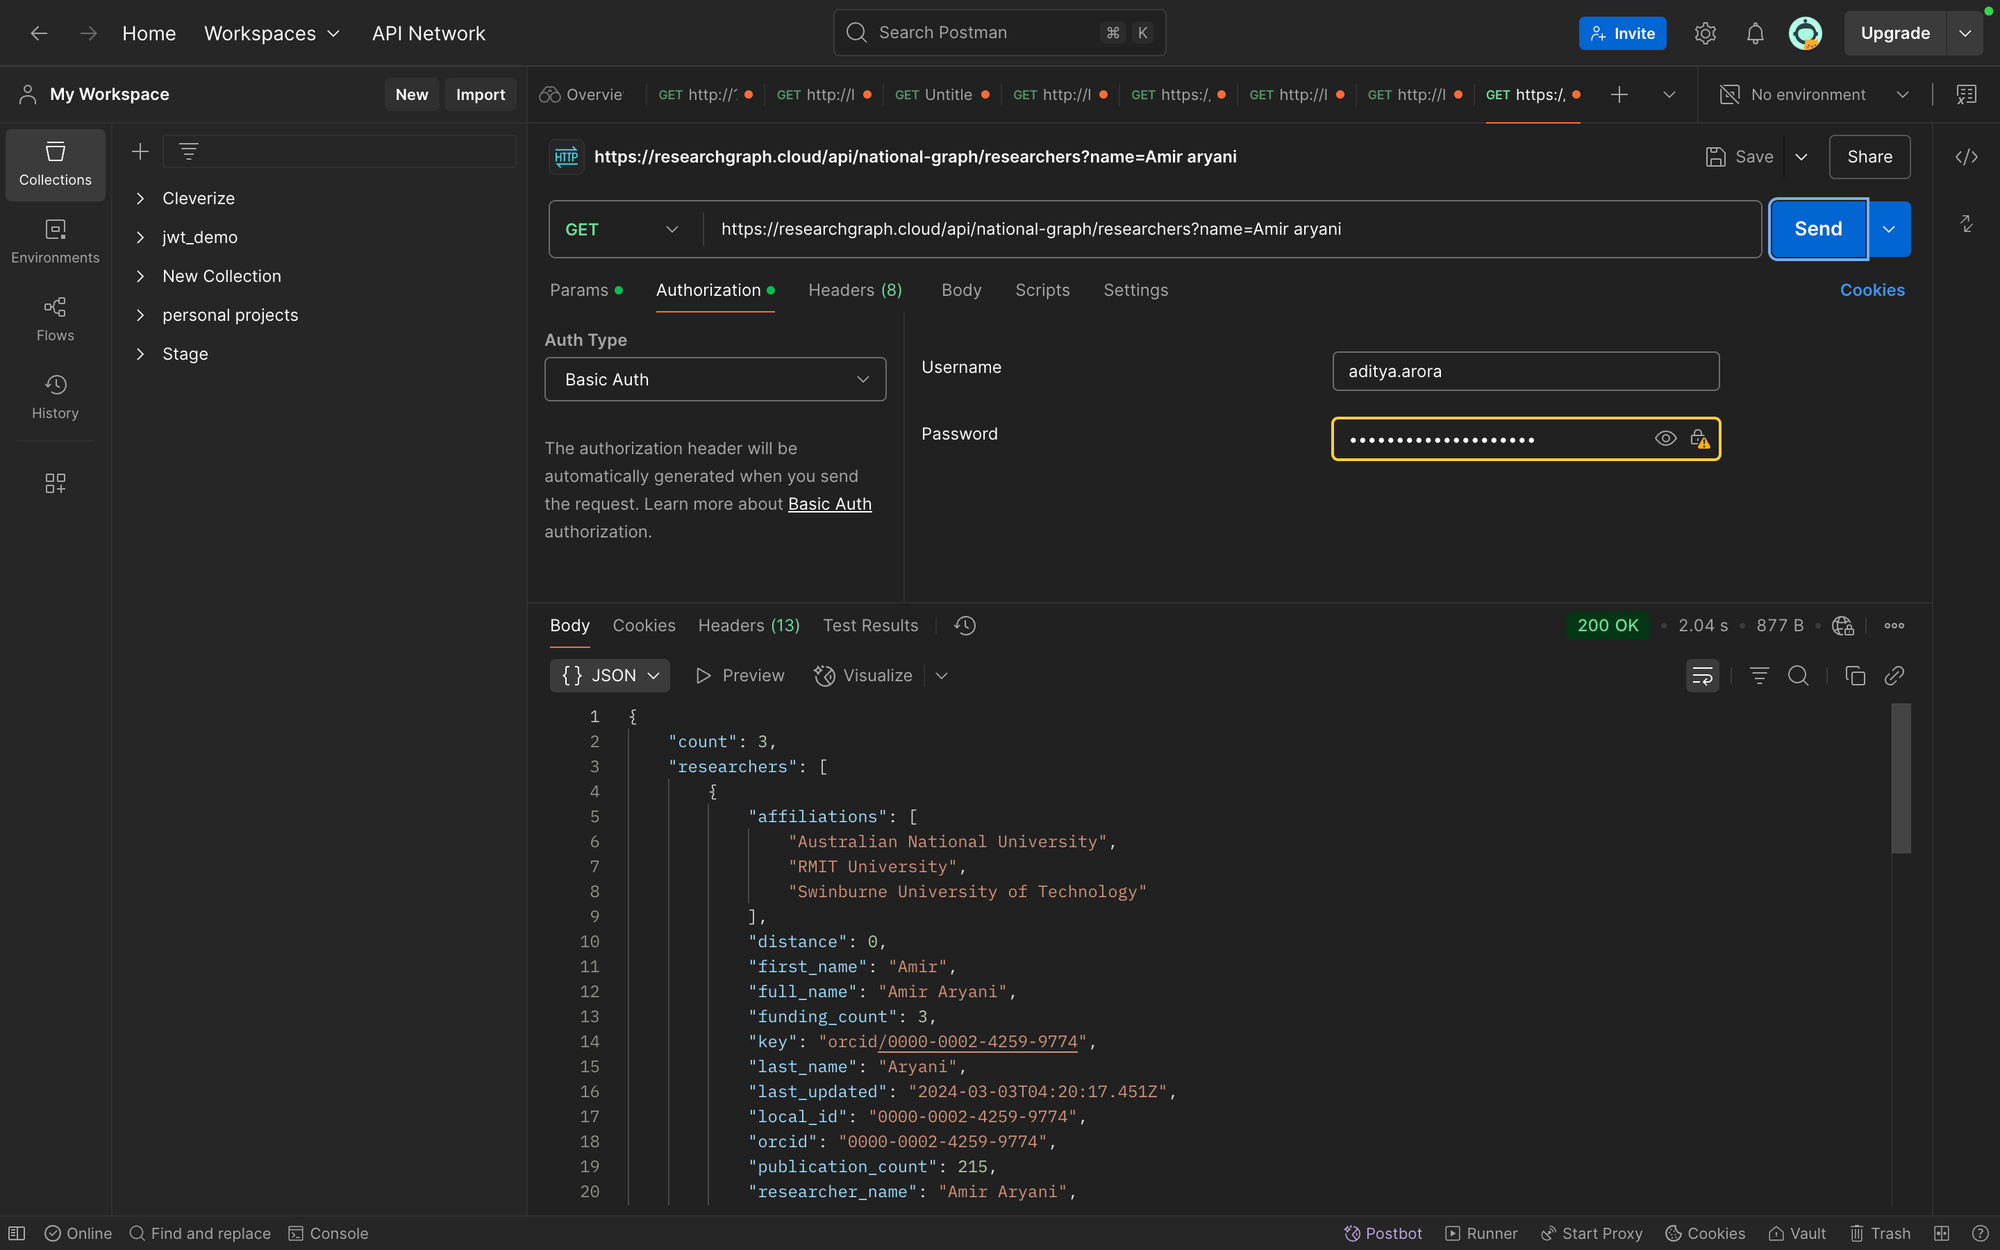Expand the jwt_demo collection
The image size is (2000, 1250).
coord(140,237)
